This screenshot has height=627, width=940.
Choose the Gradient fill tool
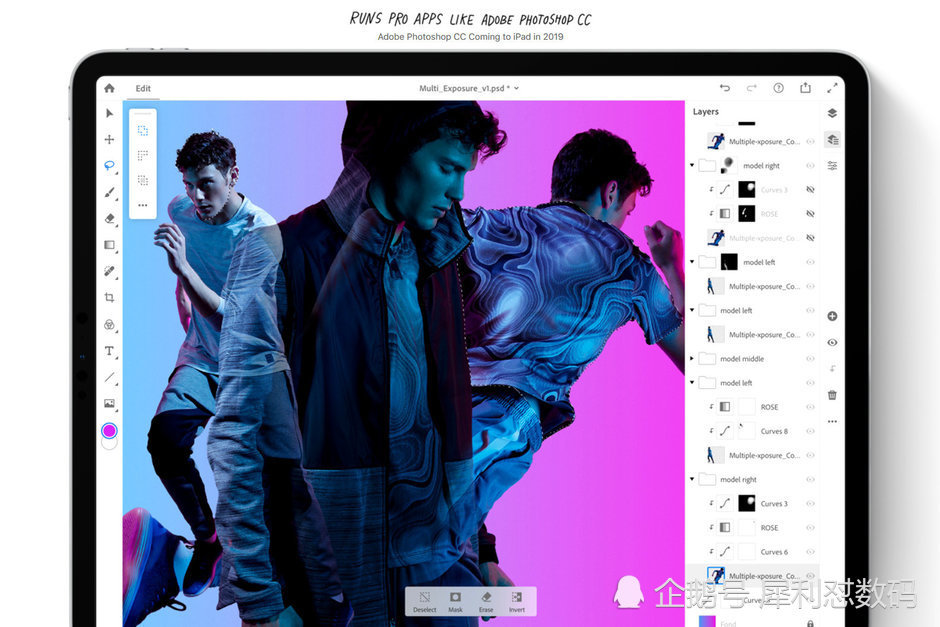[109, 245]
